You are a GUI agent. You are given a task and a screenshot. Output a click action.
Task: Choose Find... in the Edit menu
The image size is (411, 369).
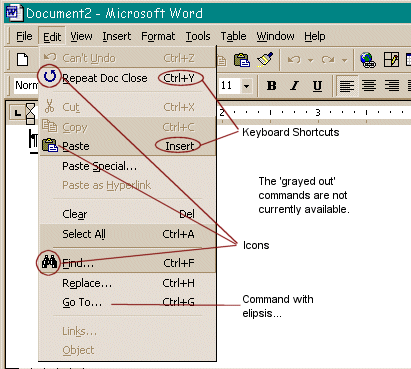tap(128, 263)
